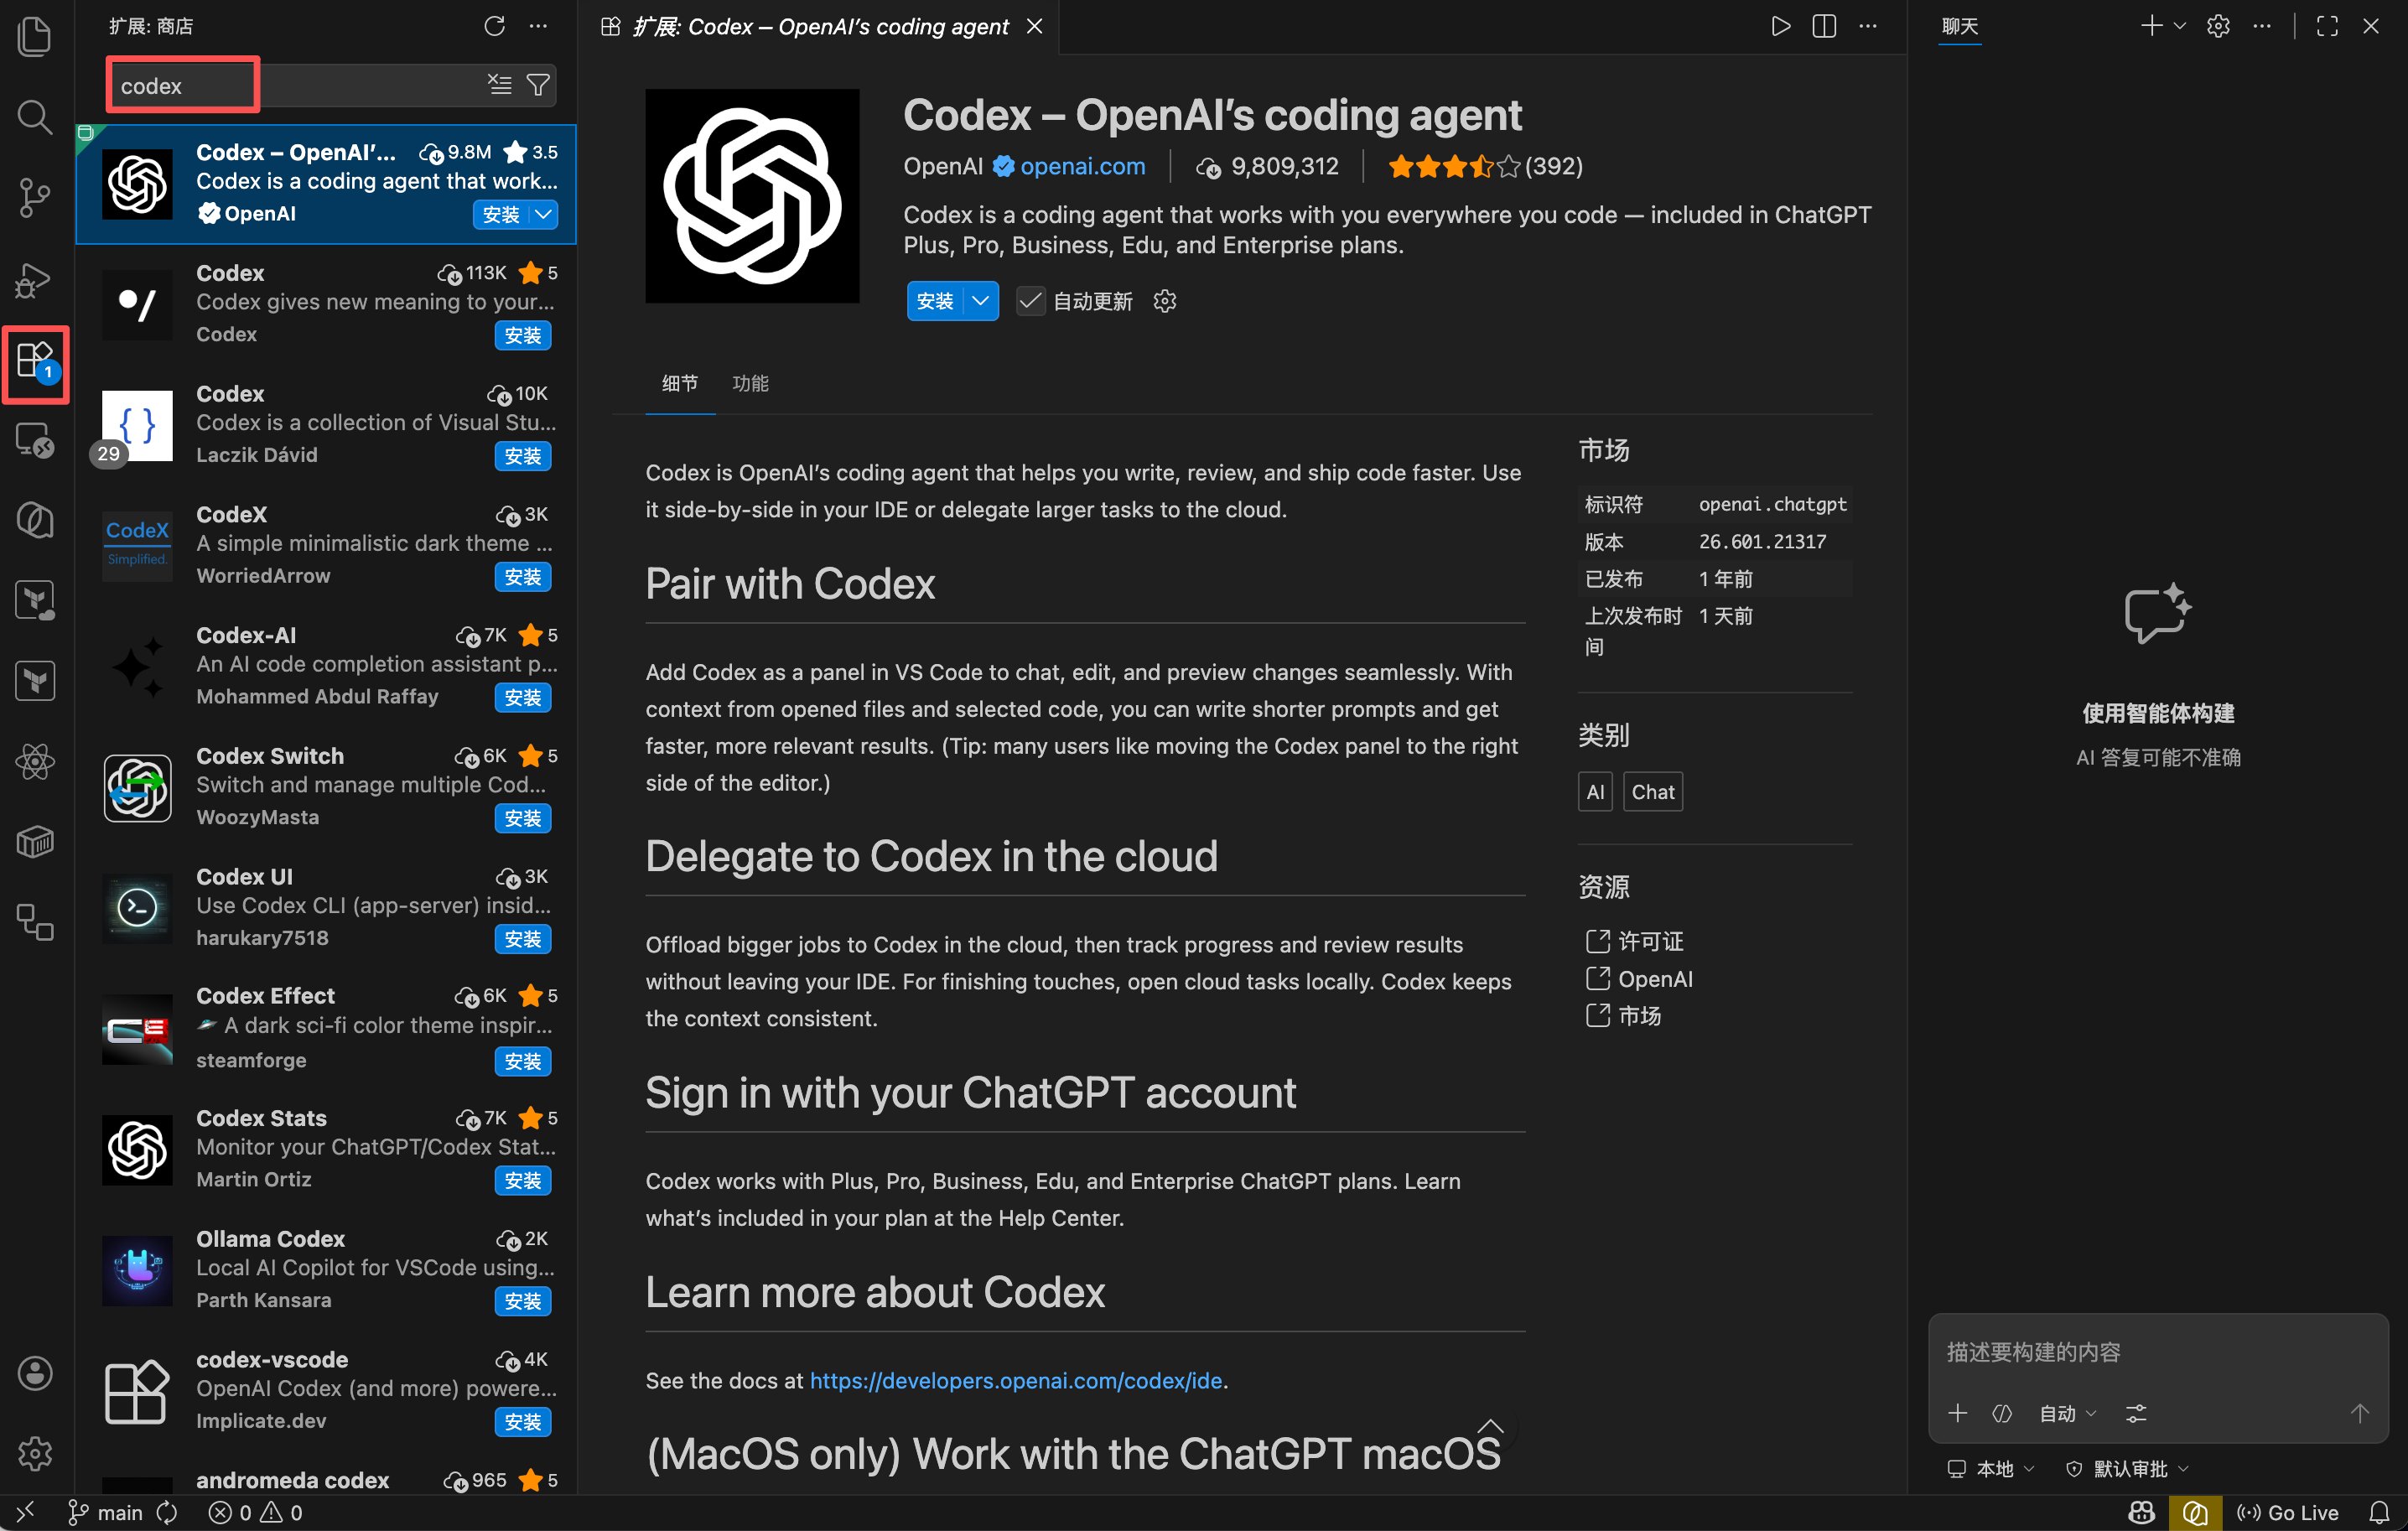Viewport: 2408px width, 1531px height.
Task: Open the 自动 model picker dropdown
Action: pyautogui.click(x=2068, y=1413)
